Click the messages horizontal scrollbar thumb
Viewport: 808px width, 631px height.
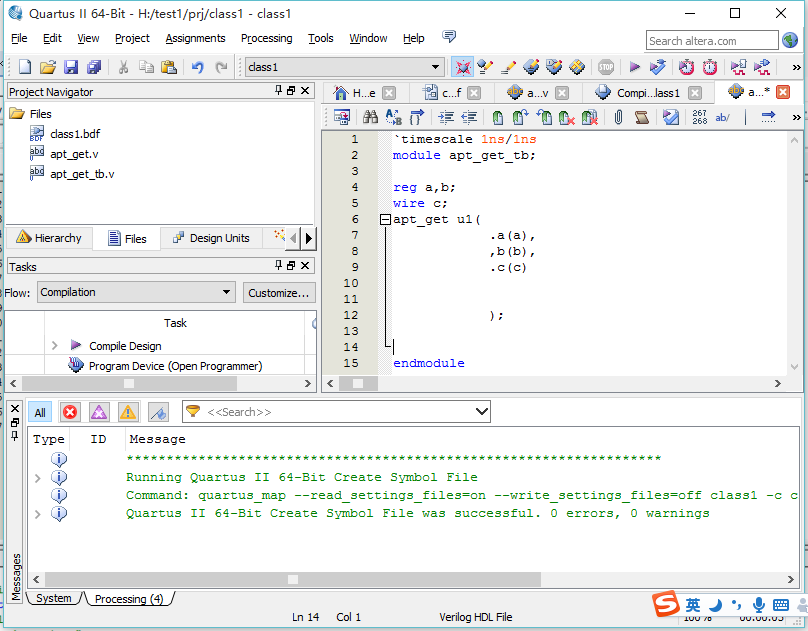tap(293, 579)
